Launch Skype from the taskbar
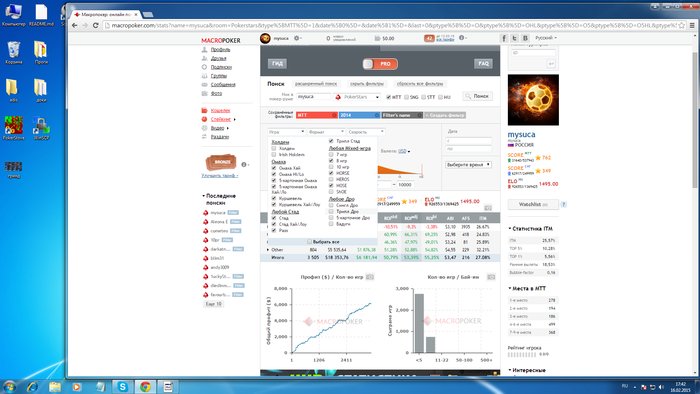Screen dimensions: 700x394 (122, 386)
